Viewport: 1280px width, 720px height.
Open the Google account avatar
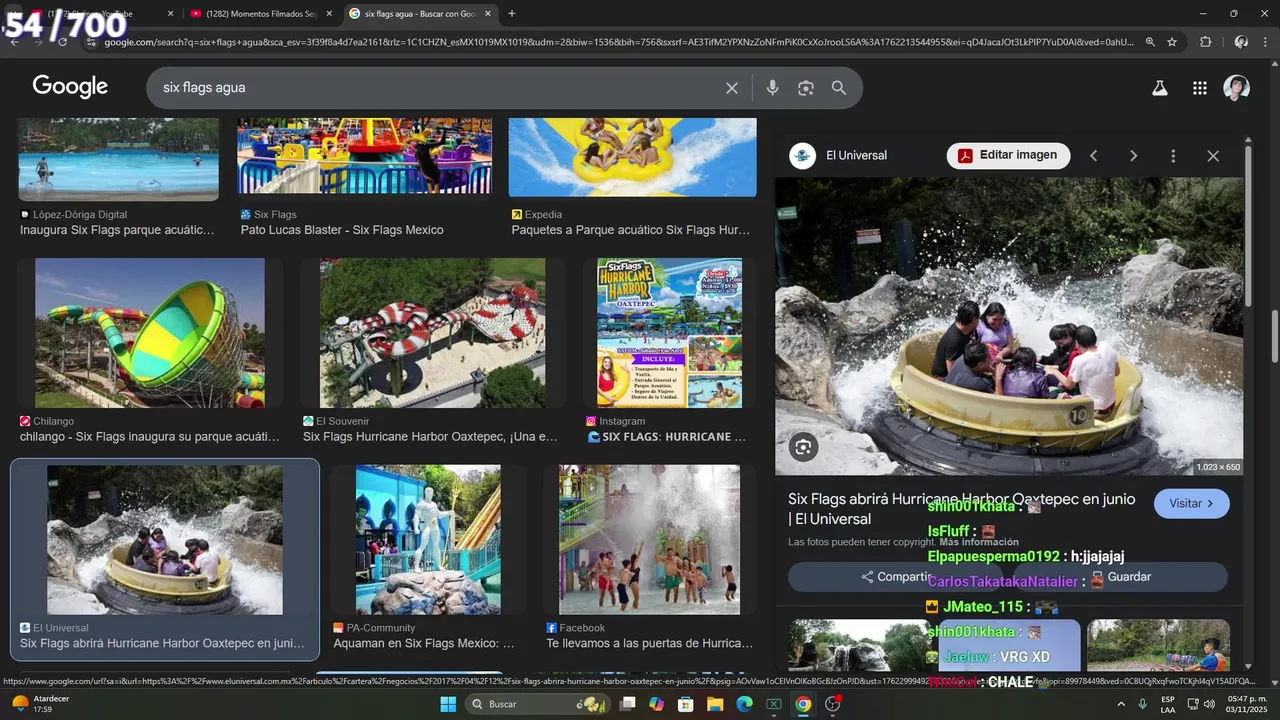tap(1237, 88)
